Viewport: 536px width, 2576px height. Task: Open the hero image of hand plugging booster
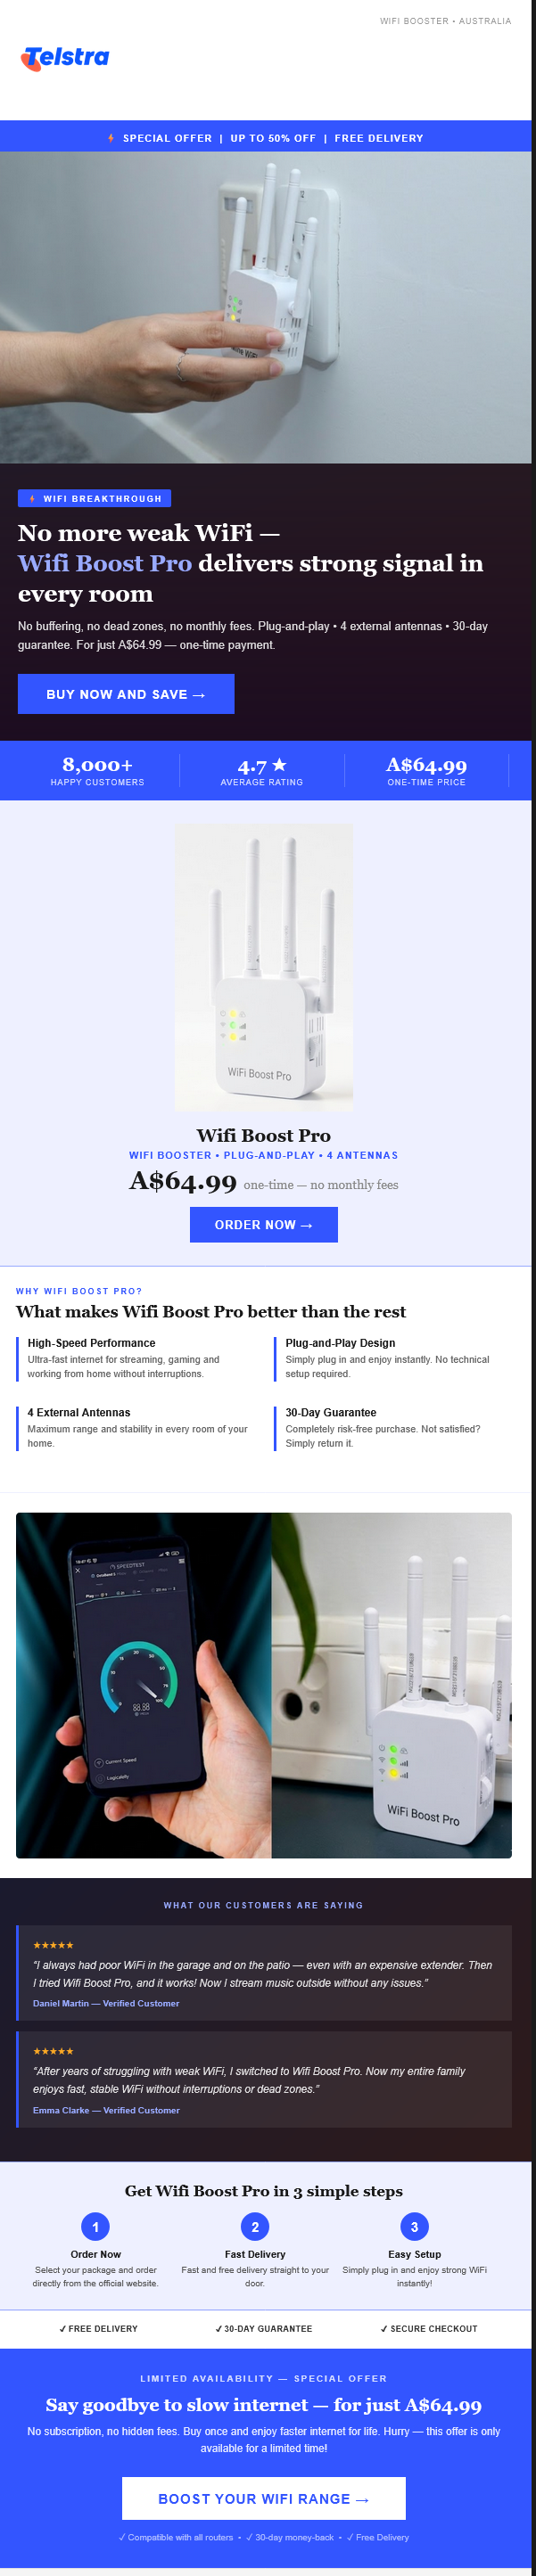point(266,307)
